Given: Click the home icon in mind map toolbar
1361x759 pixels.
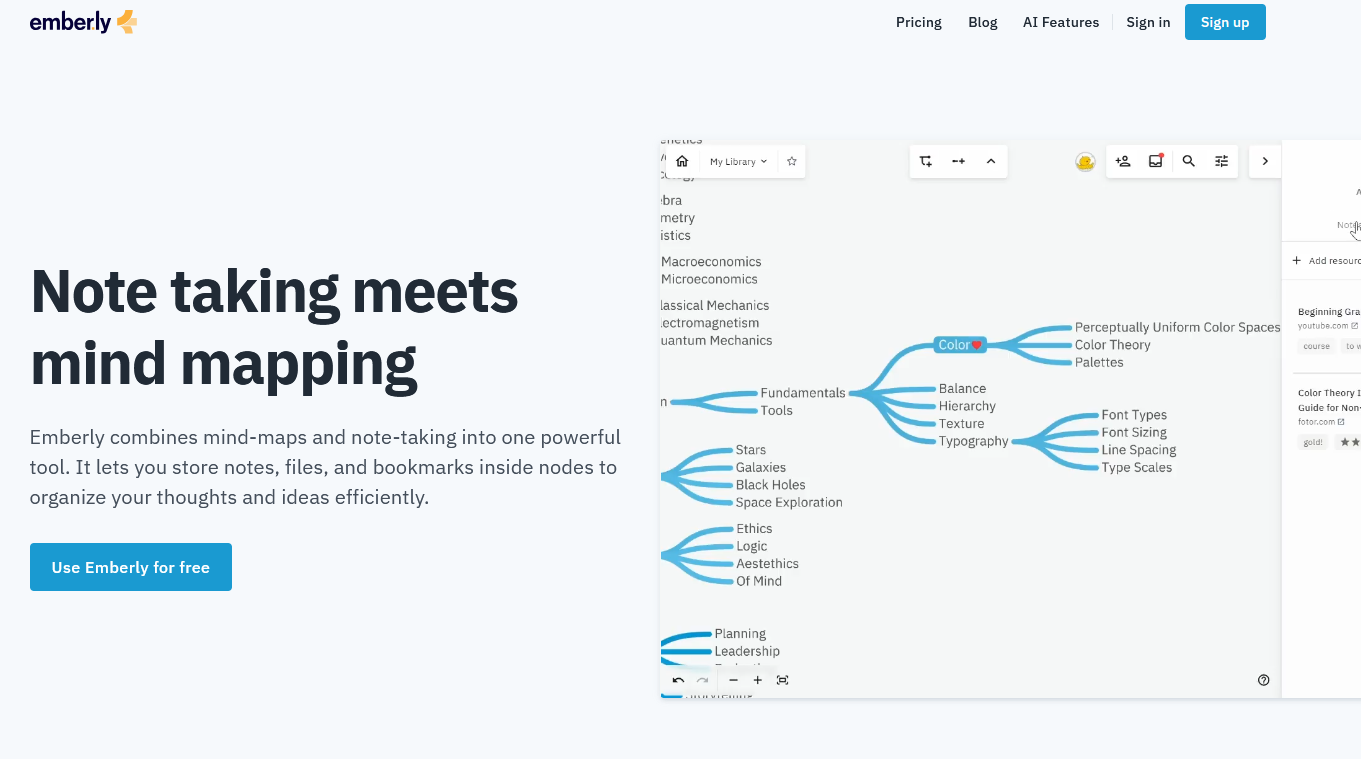Looking at the screenshot, I should click(x=682, y=161).
